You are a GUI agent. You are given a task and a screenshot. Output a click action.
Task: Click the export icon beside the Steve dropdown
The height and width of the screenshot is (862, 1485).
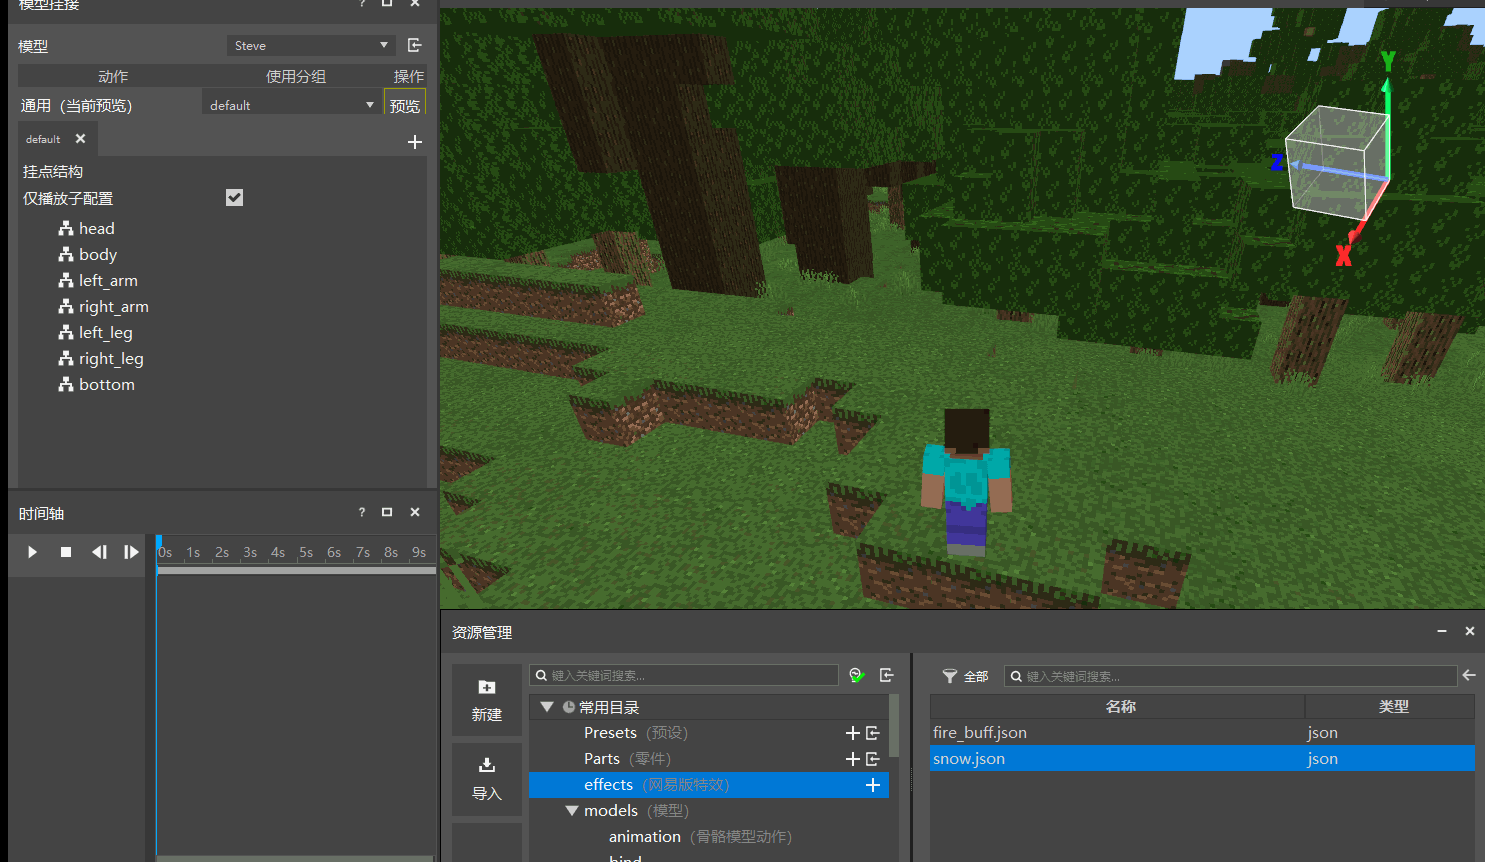[x=415, y=45]
